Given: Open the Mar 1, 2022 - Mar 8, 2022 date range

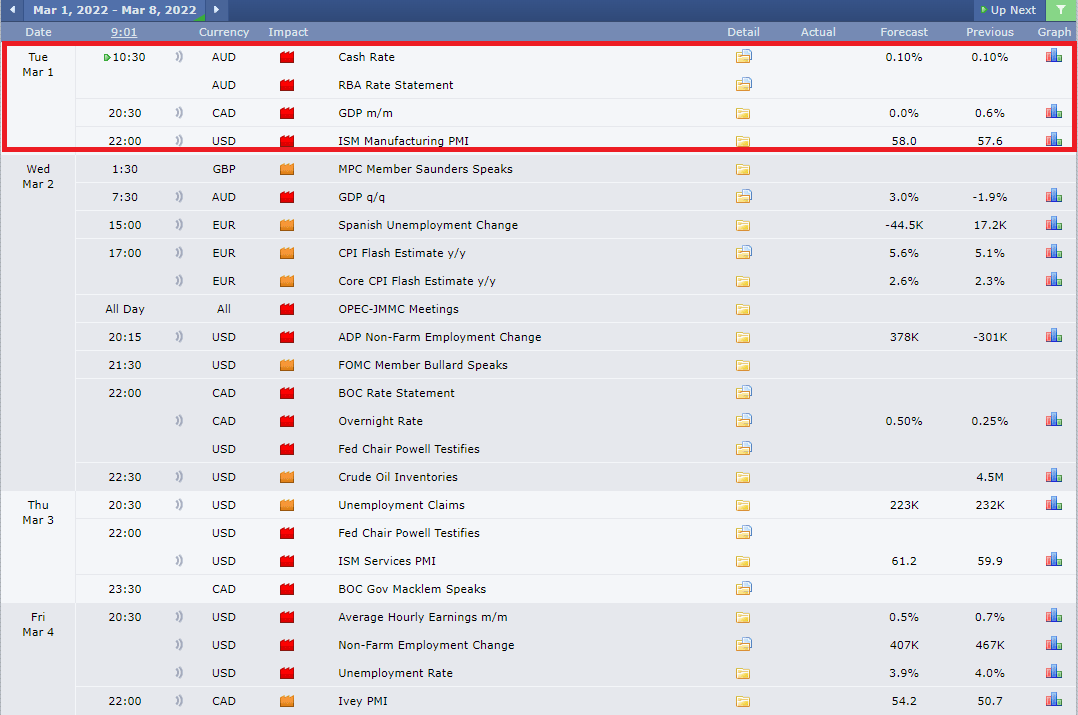Looking at the screenshot, I should pyautogui.click(x=115, y=10).
